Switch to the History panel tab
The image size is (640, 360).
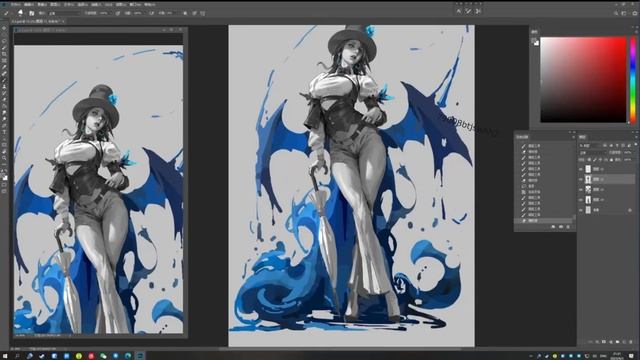tap(522, 136)
